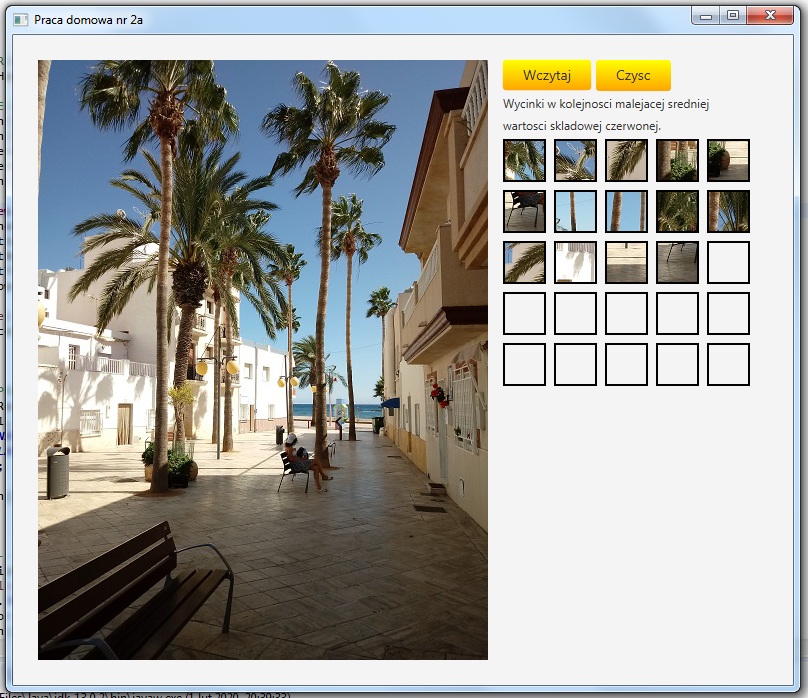Open the fourth thumbnail in the second row
The height and width of the screenshot is (698, 808).
[x=677, y=211]
